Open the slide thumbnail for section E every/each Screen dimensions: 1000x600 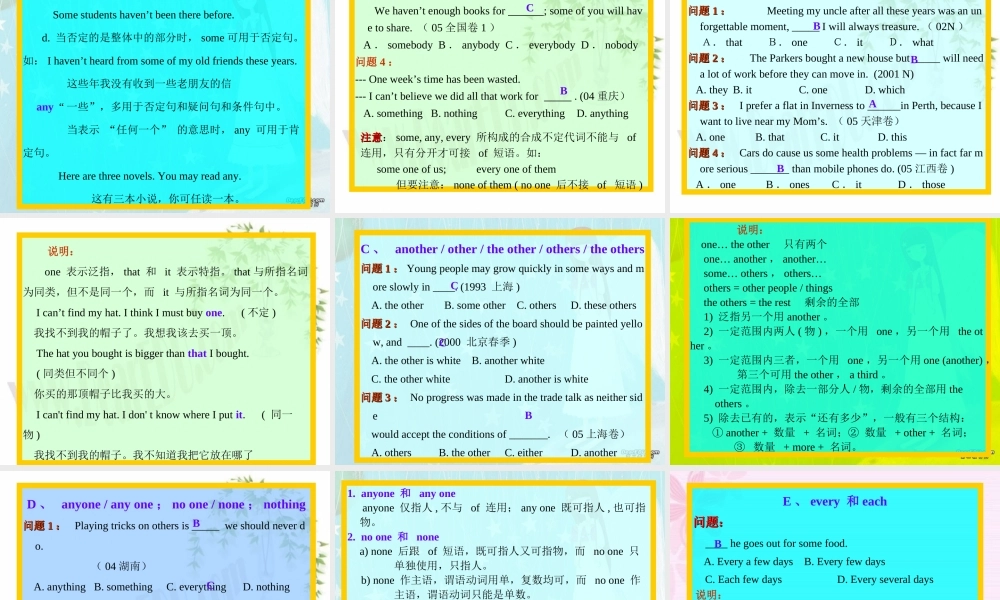point(835,536)
